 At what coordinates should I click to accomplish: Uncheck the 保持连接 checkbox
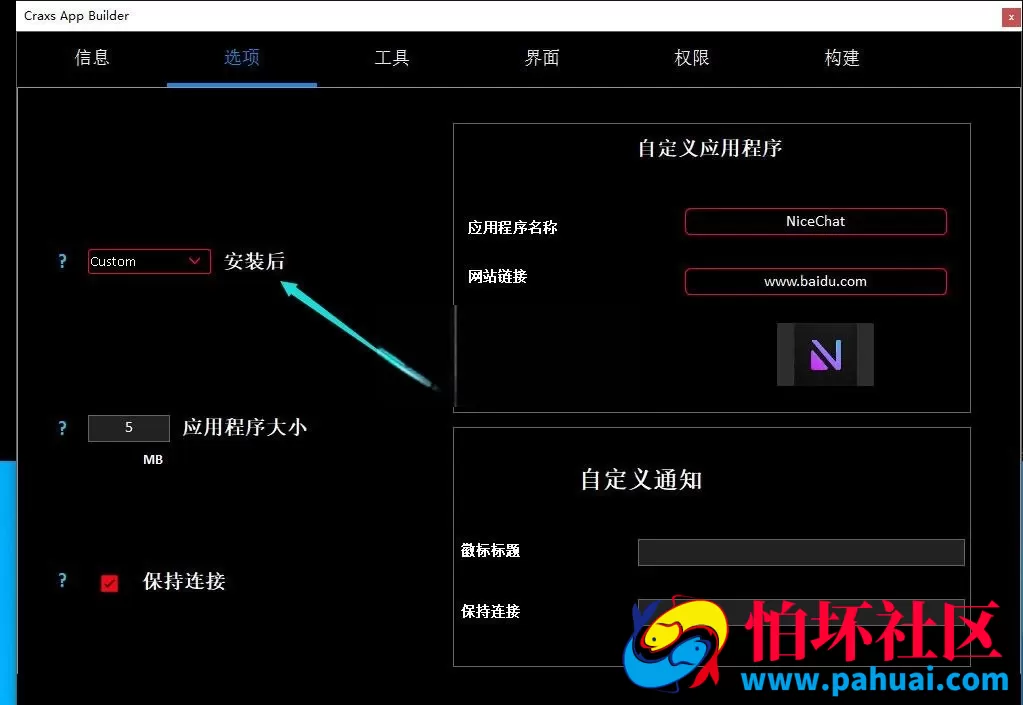(x=110, y=581)
